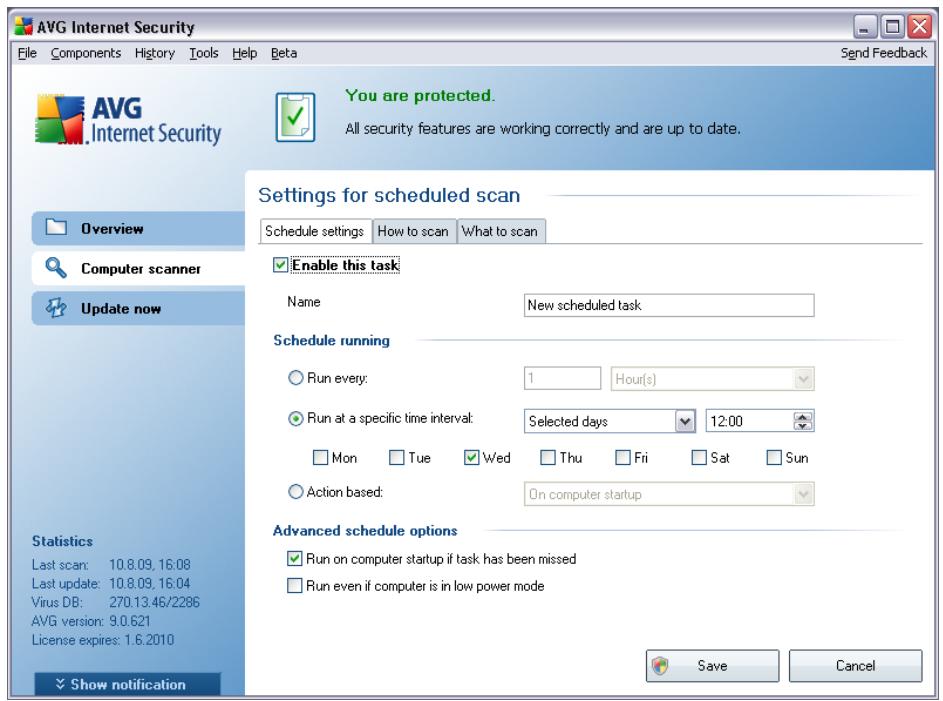Image resolution: width=943 pixels, height=701 pixels.
Task: Switch to How to scan tab
Action: coord(413,231)
